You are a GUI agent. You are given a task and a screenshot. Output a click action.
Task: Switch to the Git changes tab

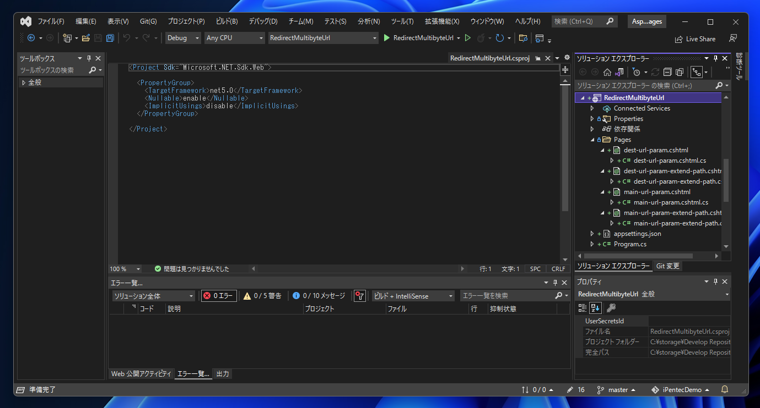(x=667, y=266)
